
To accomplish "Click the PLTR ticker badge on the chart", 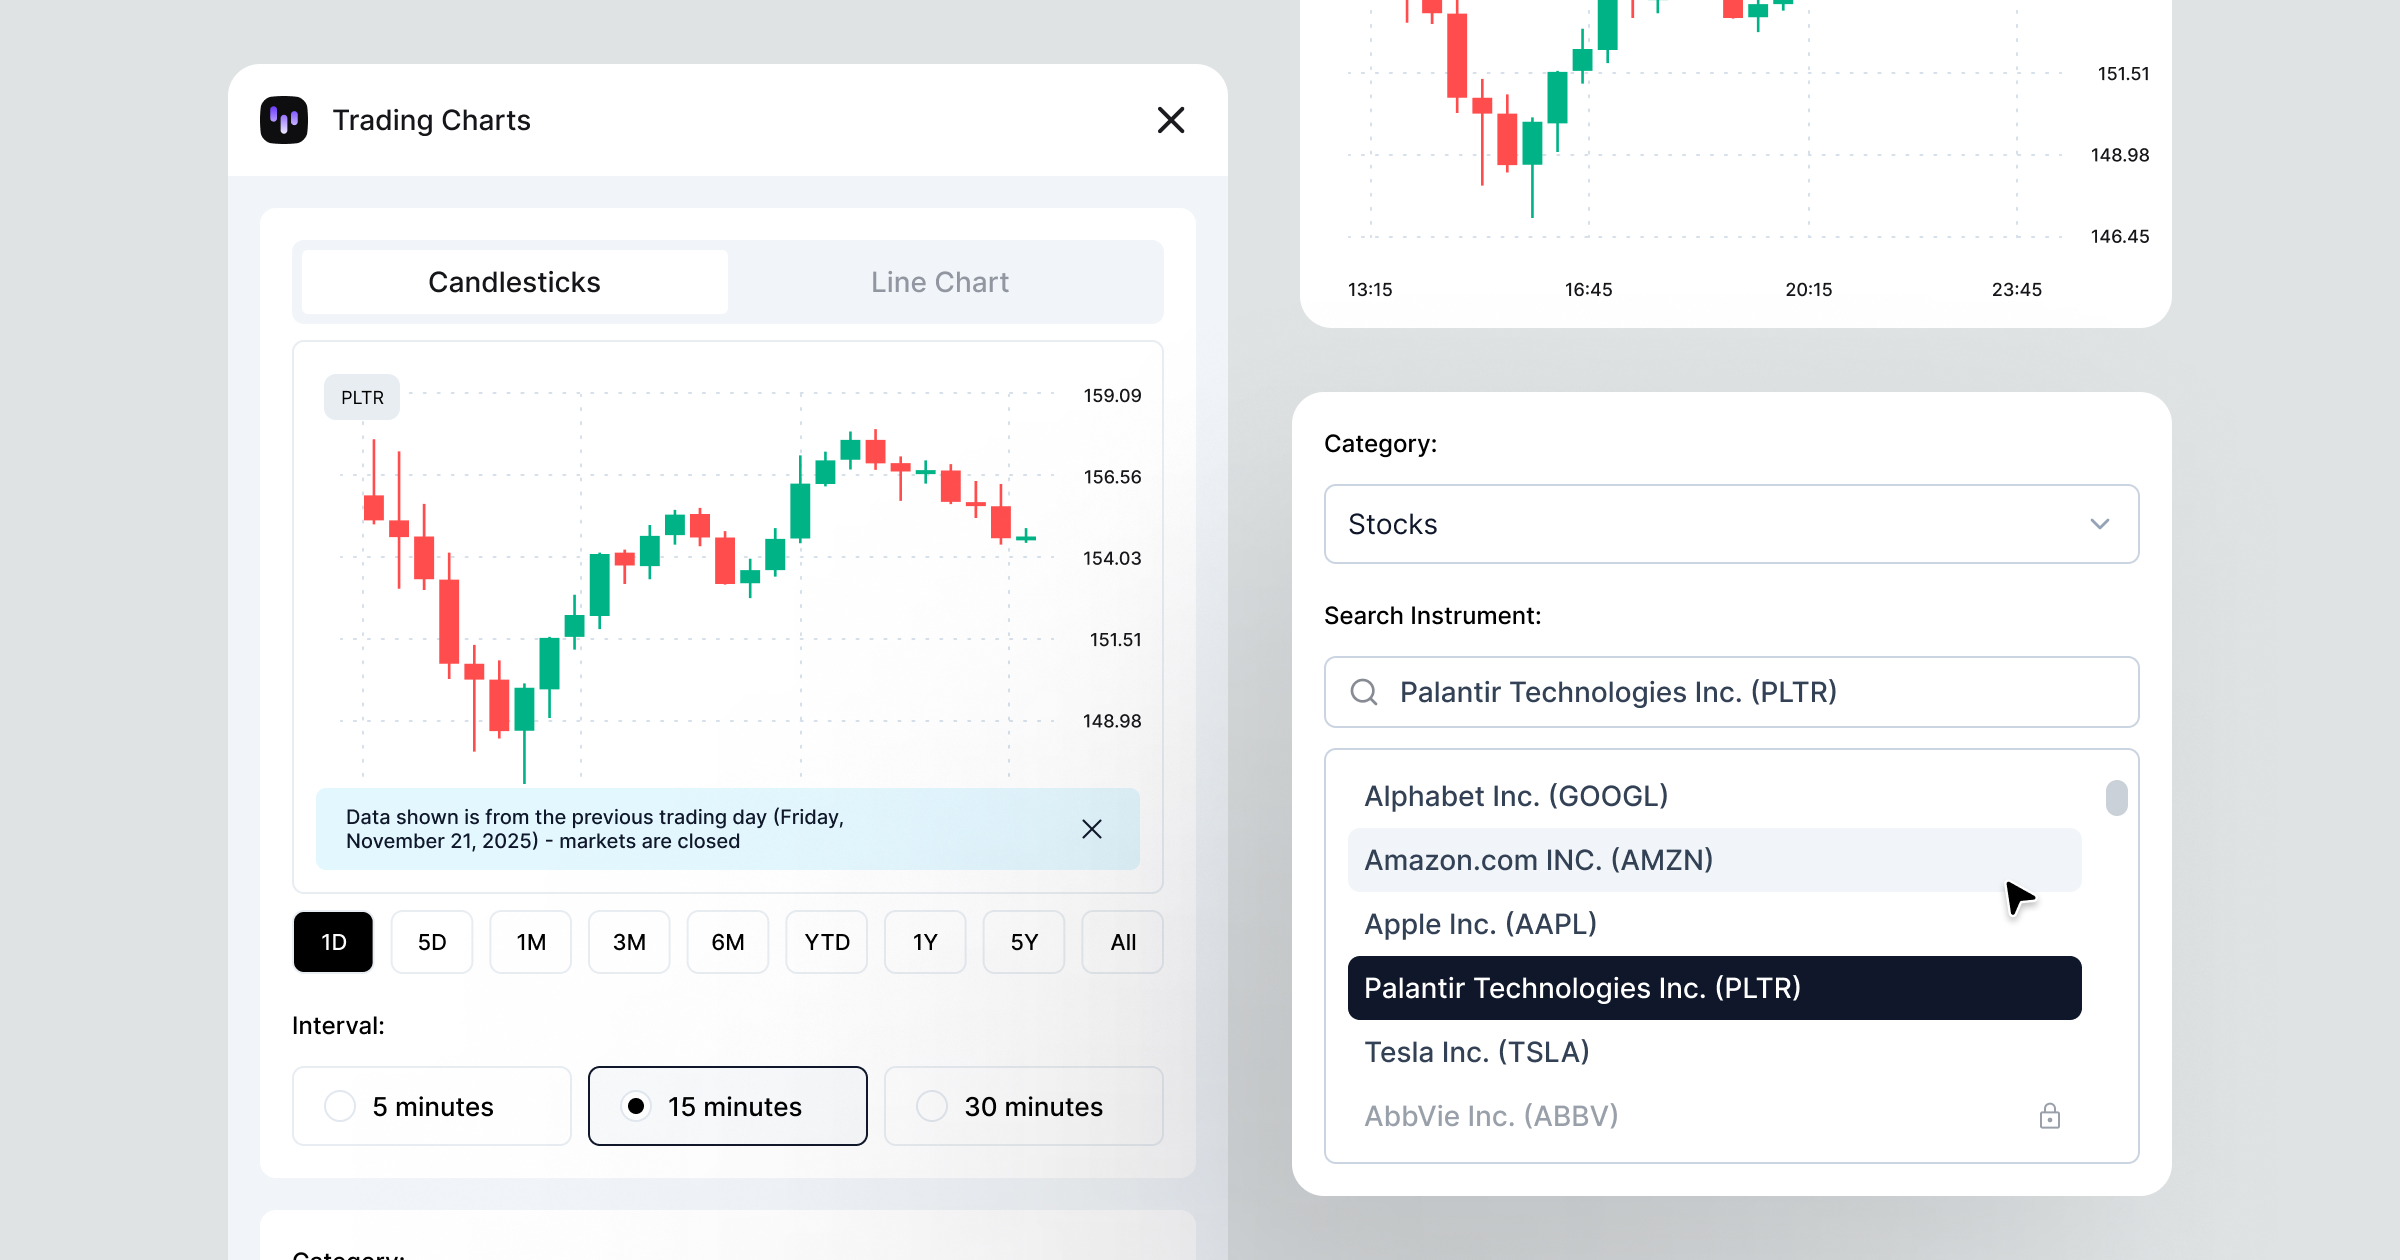I will pos(361,397).
